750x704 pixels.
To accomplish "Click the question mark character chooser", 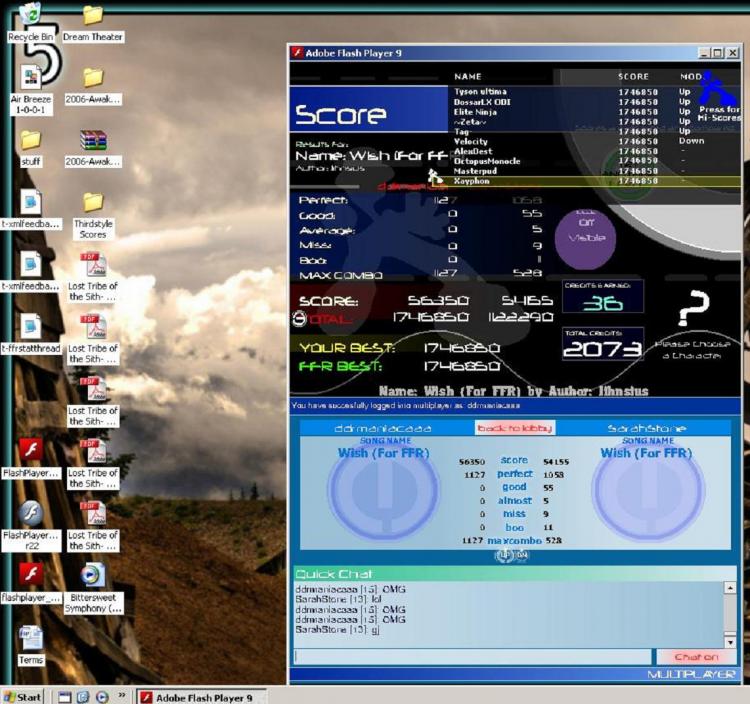I will coord(694,308).
